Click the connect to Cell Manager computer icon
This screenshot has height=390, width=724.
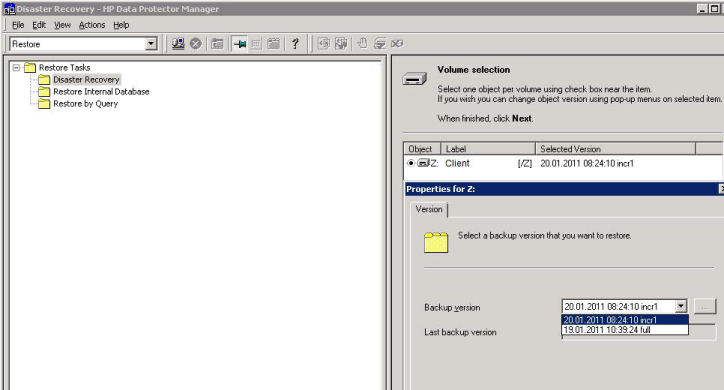tap(178, 44)
